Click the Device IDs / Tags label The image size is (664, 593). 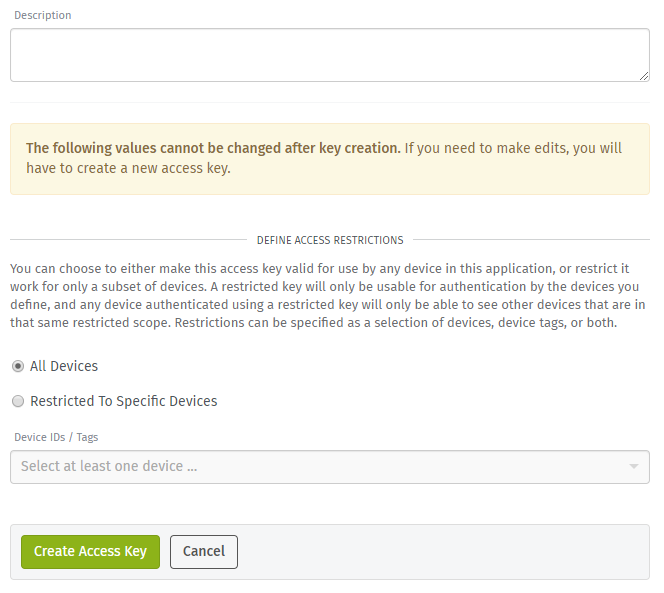coord(56,437)
